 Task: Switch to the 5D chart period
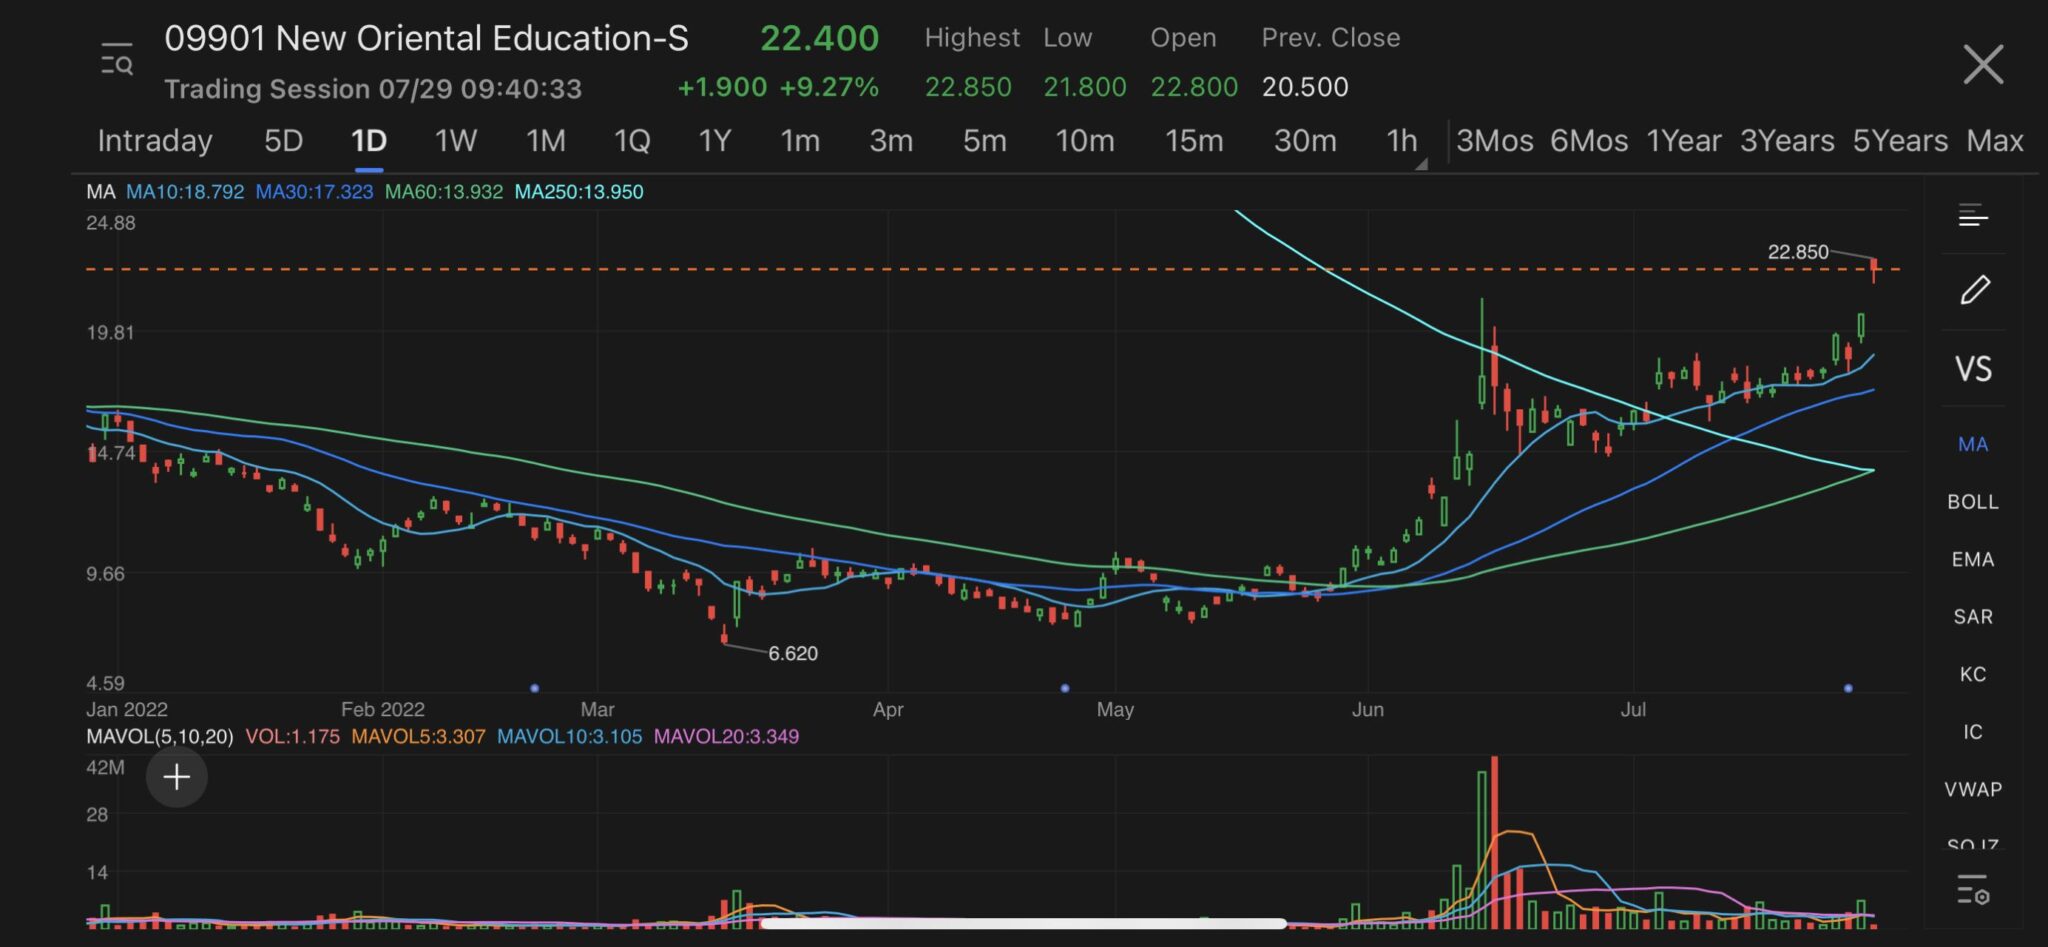[283, 141]
